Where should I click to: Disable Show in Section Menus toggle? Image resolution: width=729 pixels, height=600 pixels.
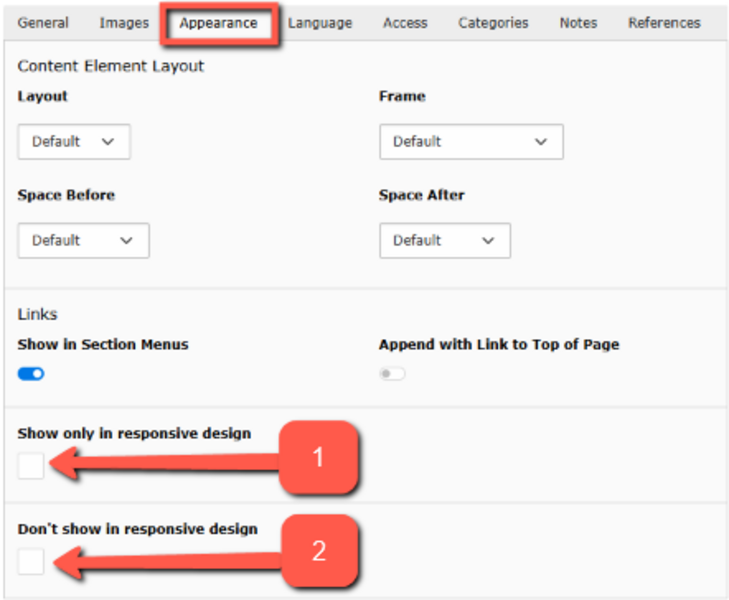pyautogui.click(x=31, y=374)
